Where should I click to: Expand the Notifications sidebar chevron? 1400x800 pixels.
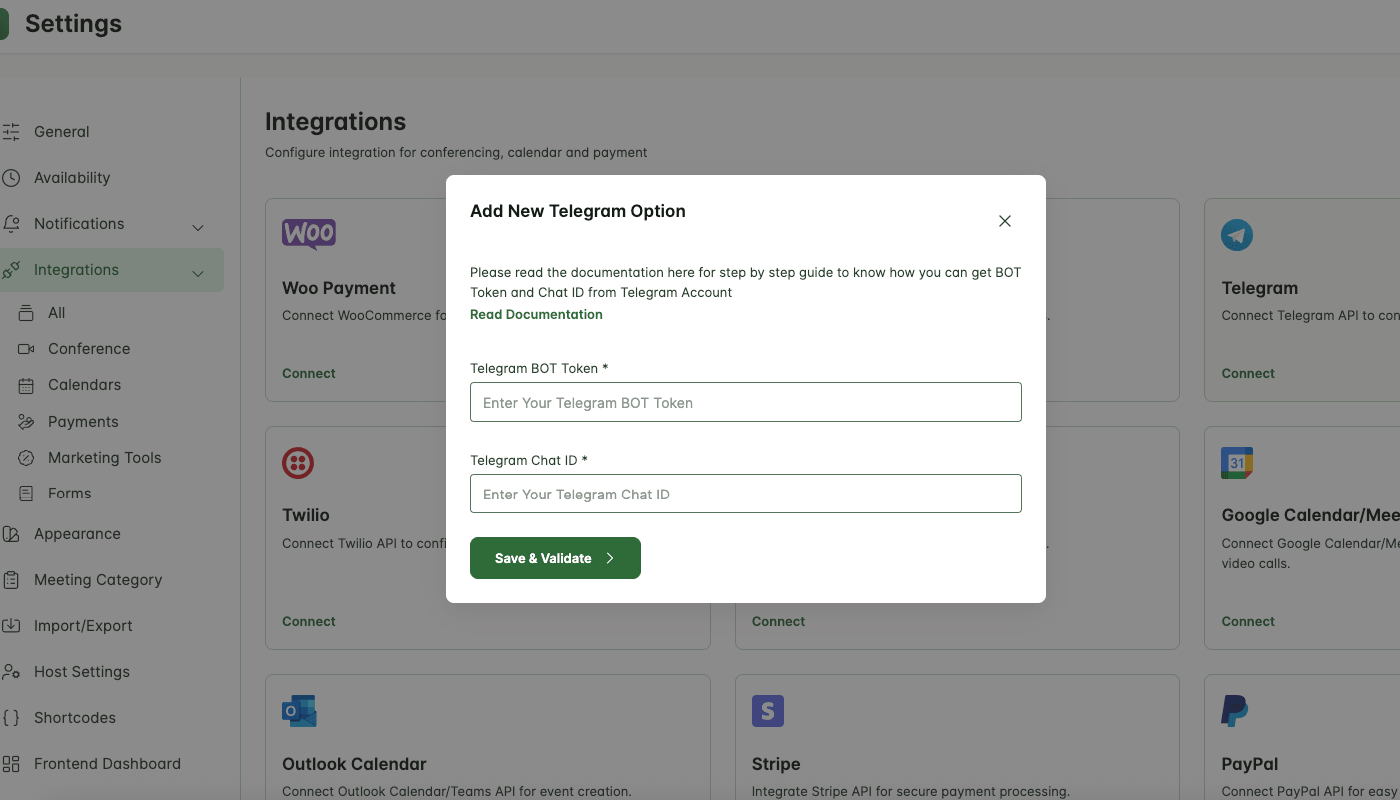tap(198, 227)
